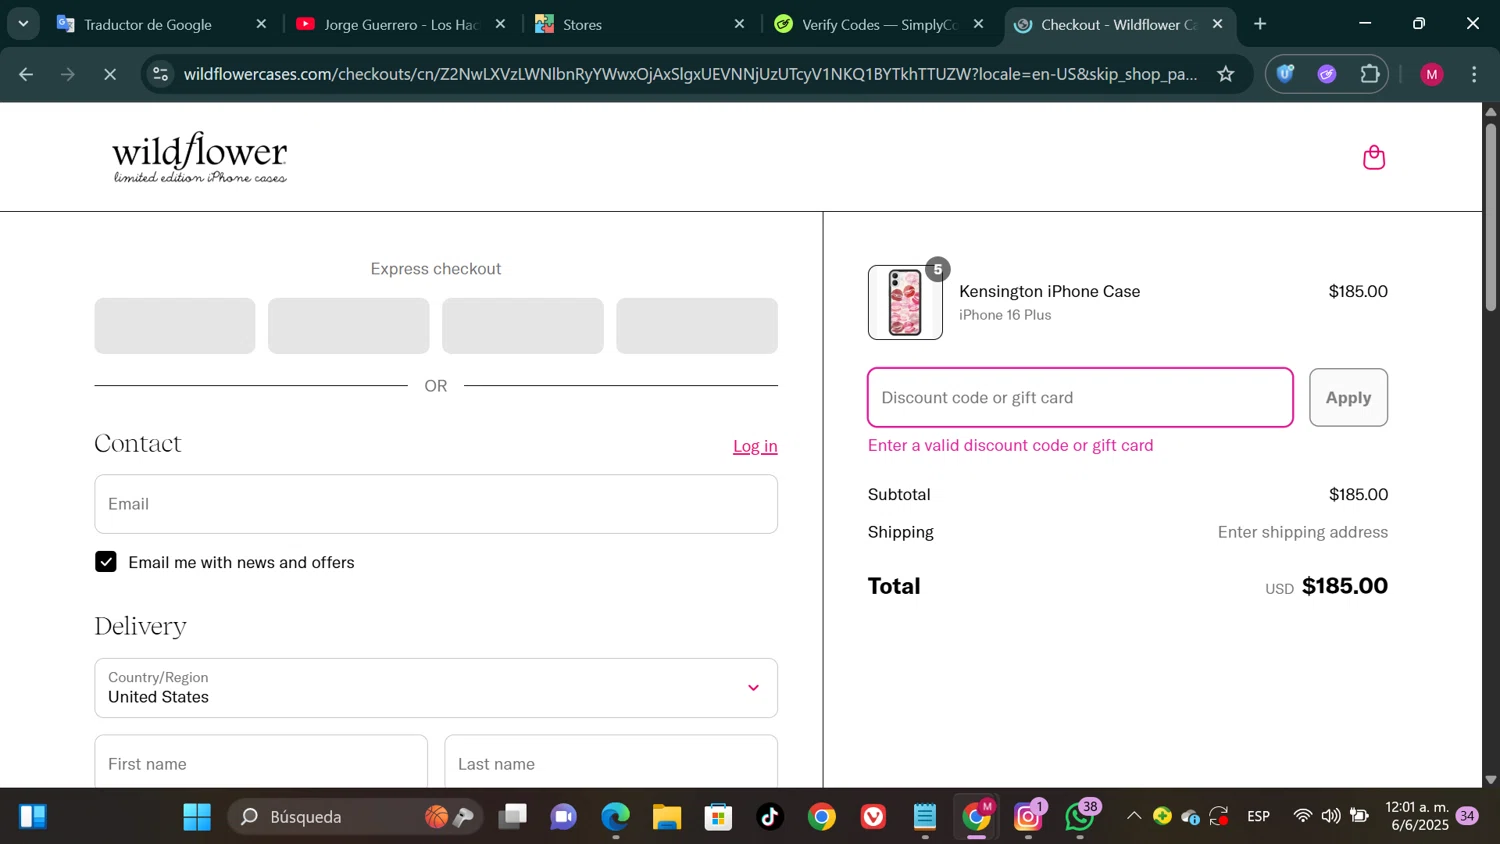The width and height of the screenshot is (1500, 844).
Task: Click the fourth express checkout button
Action: 697,326
